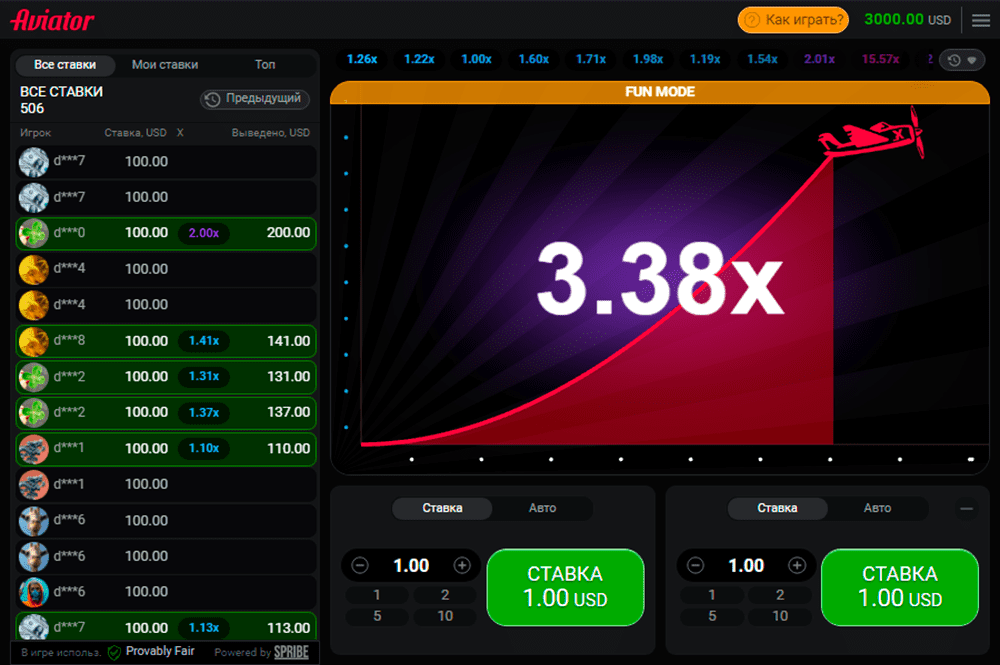This screenshot has height=665, width=1000.
Task: Place left bet with green СТАВКА button
Action: tap(565, 587)
